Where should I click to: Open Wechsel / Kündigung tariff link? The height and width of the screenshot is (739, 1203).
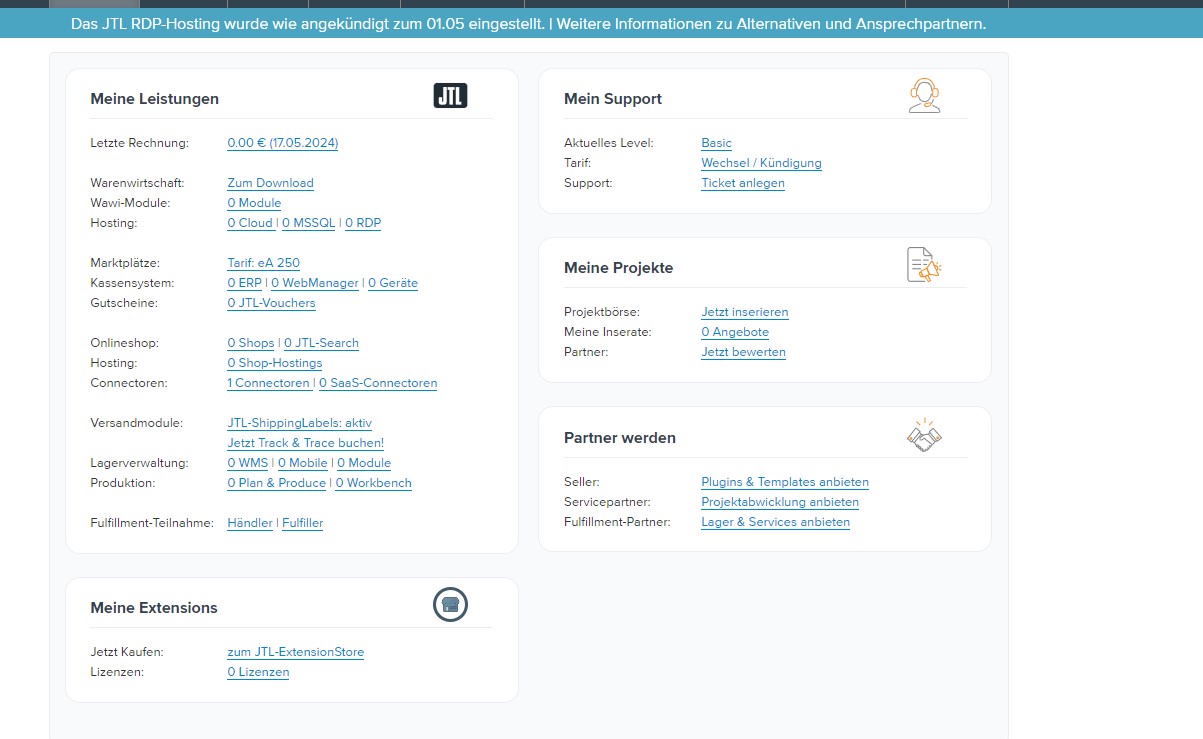pyautogui.click(x=762, y=163)
